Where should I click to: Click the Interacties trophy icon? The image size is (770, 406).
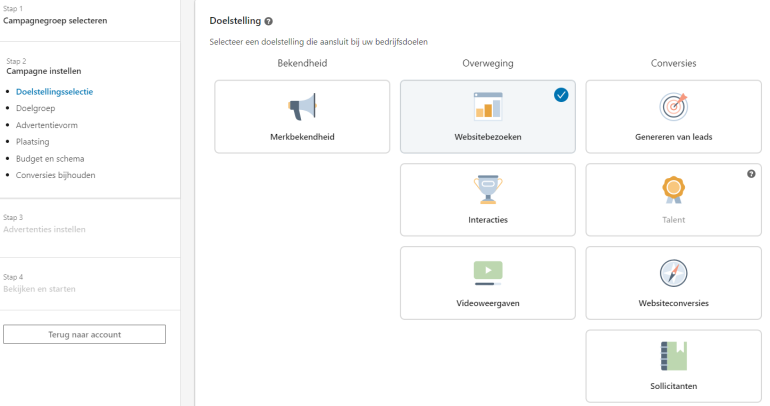[x=488, y=189]
